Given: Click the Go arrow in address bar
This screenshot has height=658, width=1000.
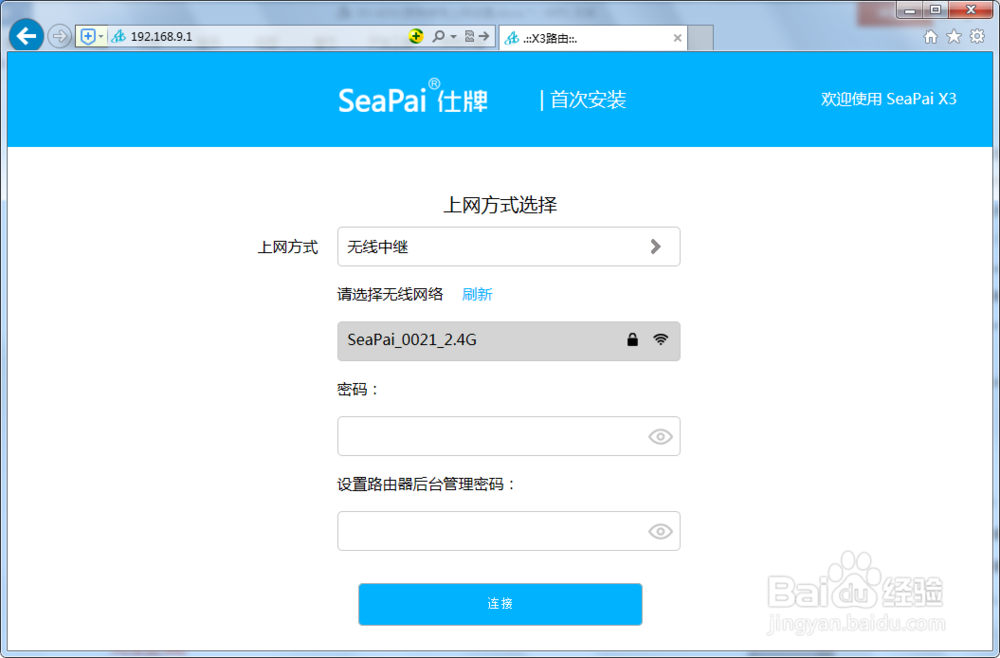Looking at the screenshot, I should [x=484, y=36].
